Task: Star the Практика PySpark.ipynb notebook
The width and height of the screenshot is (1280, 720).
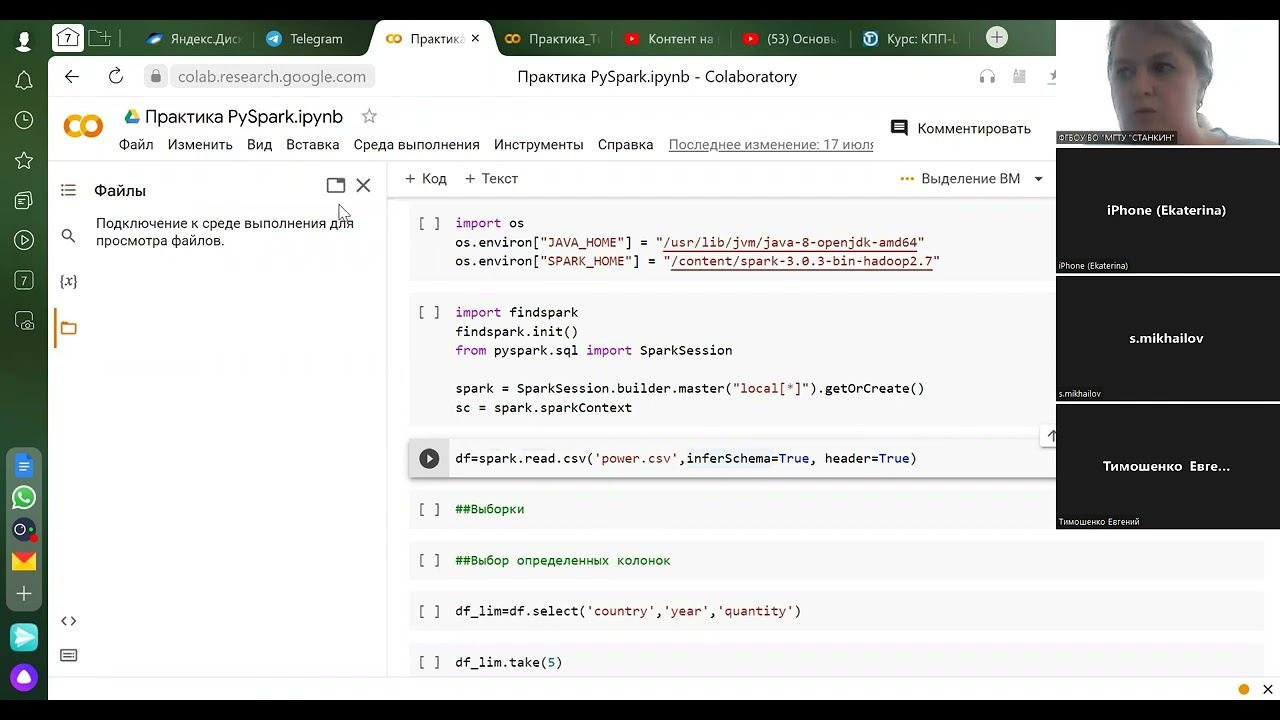Action: [369, 116]
